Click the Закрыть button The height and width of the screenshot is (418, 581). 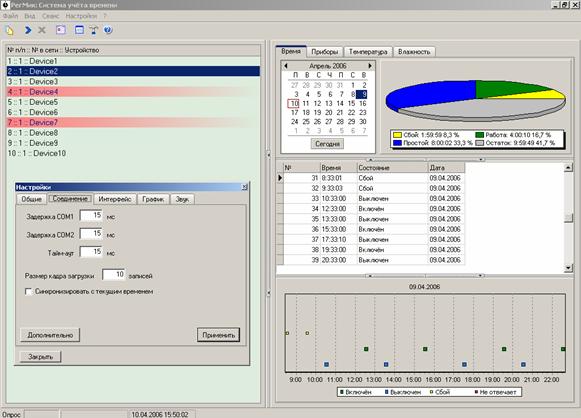click(x=40, y=357)
